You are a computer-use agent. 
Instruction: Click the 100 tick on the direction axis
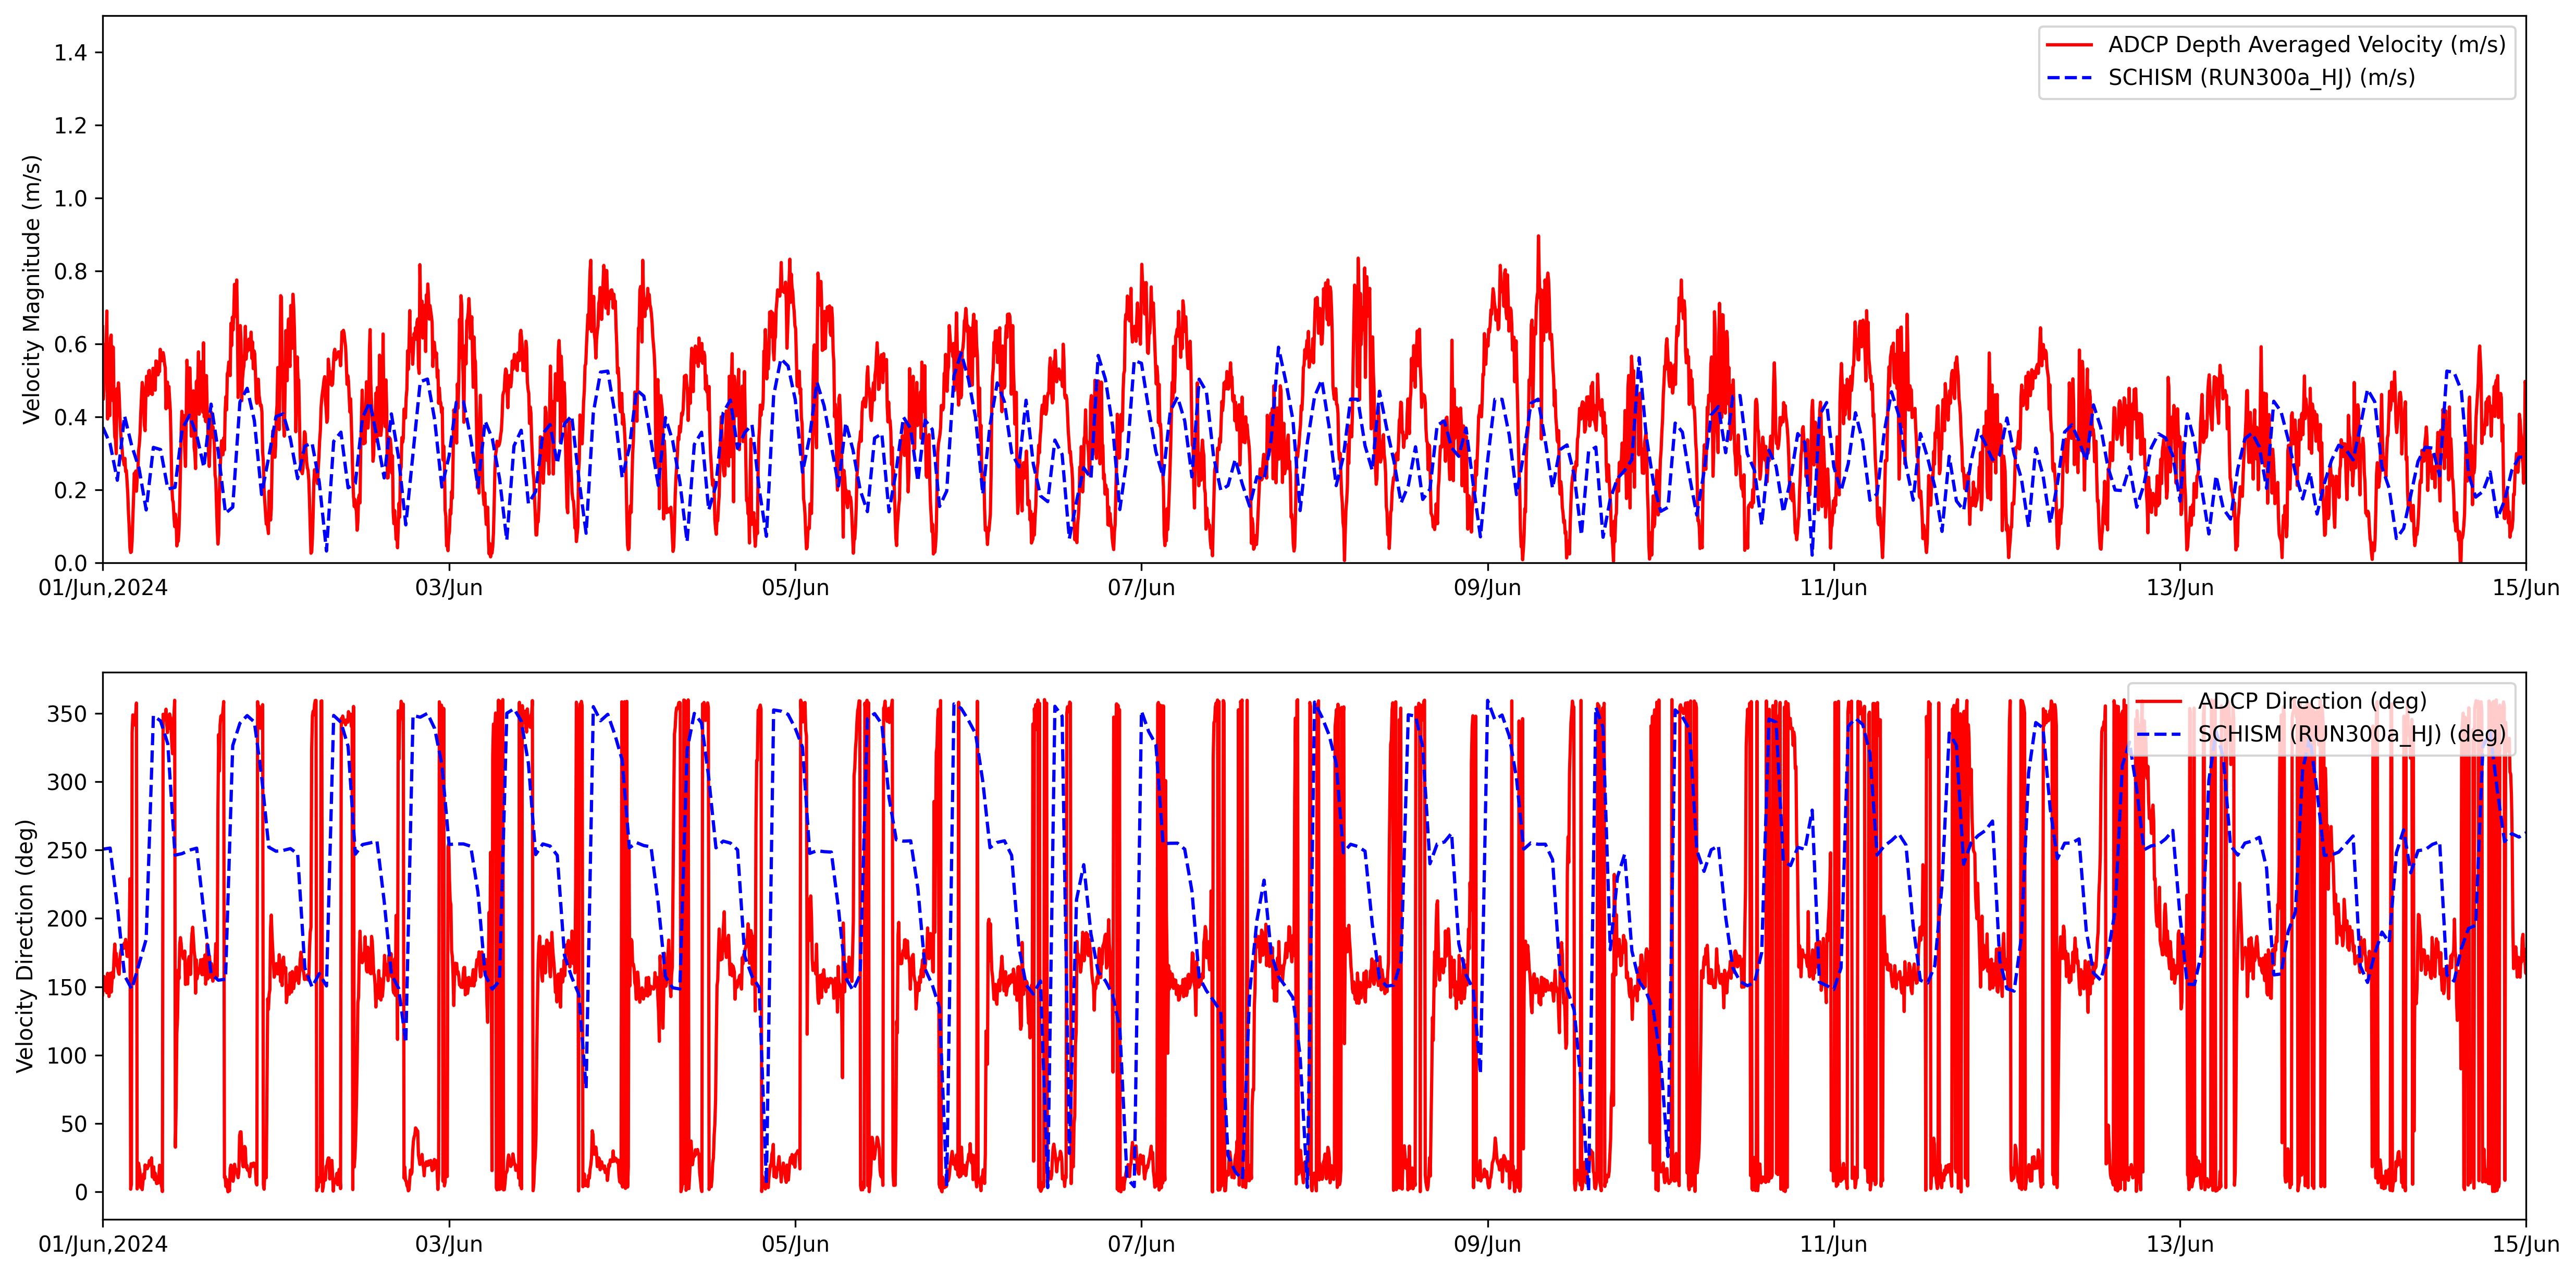point(67,1056)
